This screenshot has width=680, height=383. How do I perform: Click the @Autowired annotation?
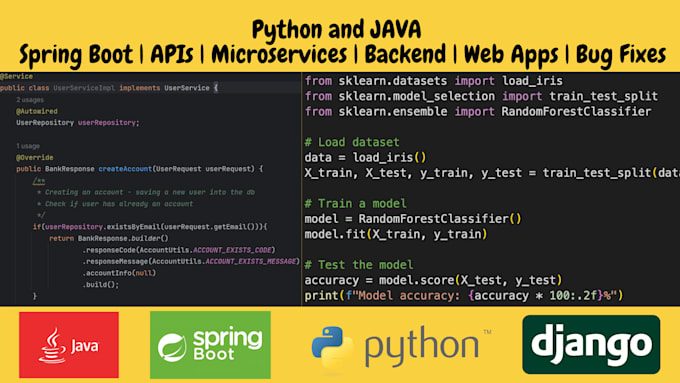coord(37,111)
